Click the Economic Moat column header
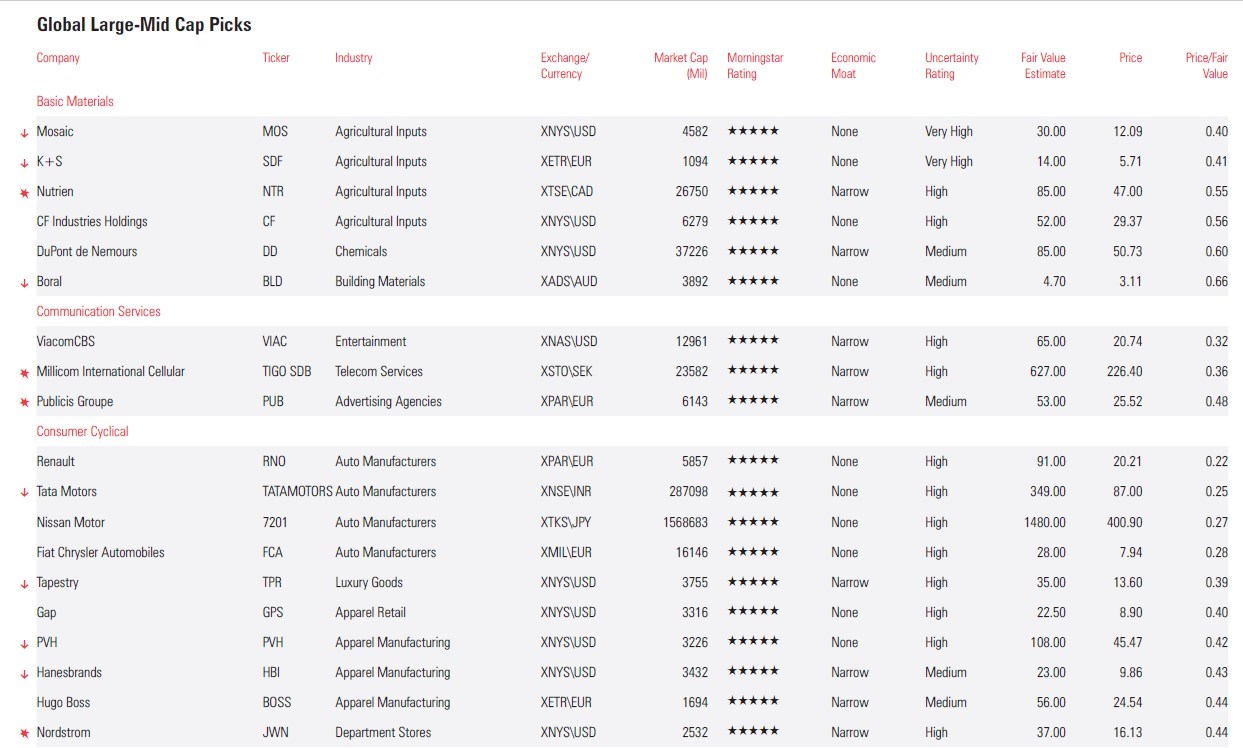Viewport: 1243px width, 748px height. 853,65
